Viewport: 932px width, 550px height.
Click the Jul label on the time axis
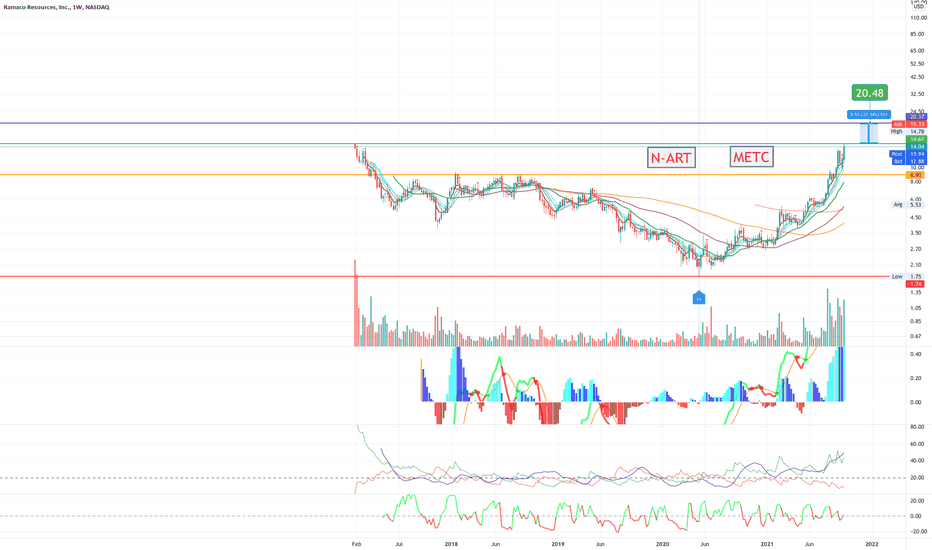pos(399,544)
